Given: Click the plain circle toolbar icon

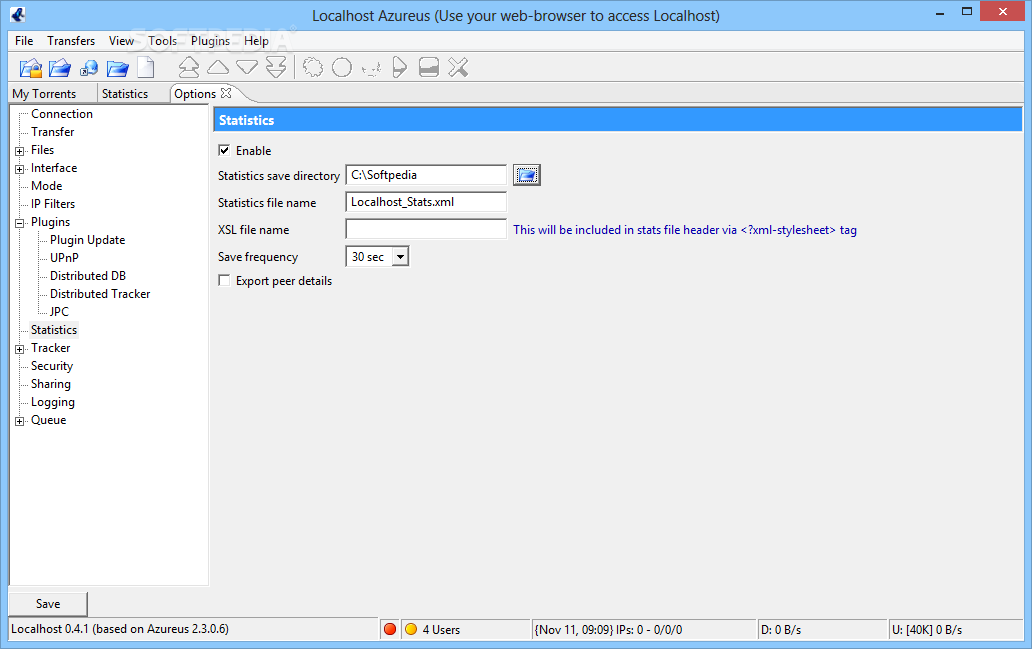Looking at the screenshot, I should [x=342, y=67].
